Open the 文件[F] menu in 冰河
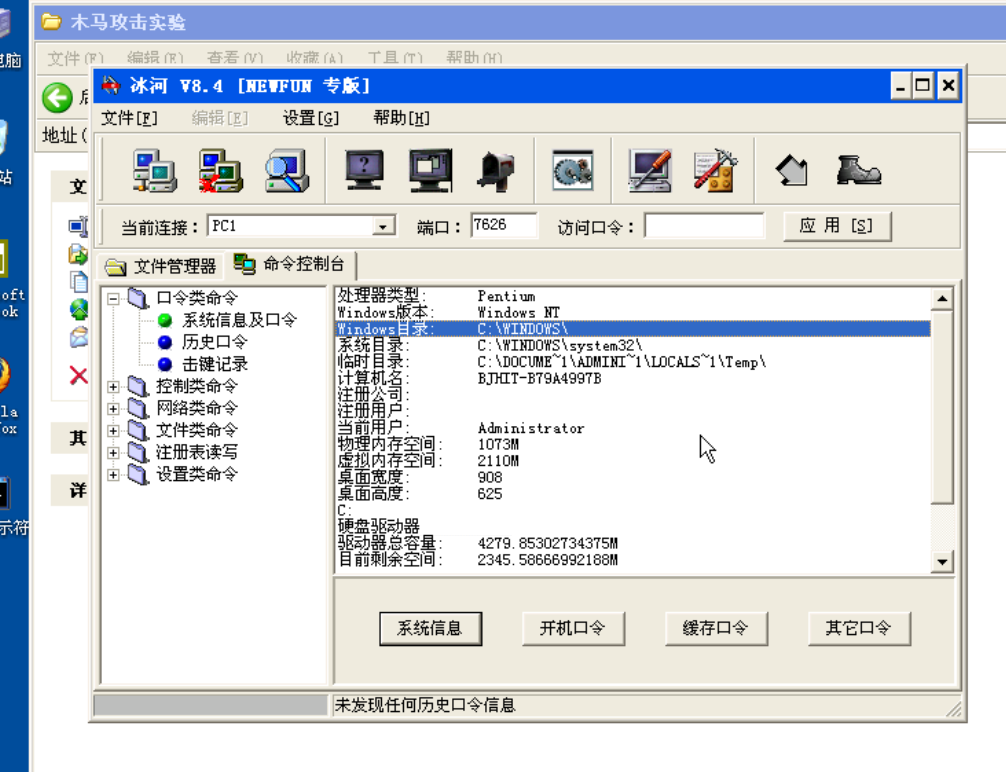The width and height of the screenshot is (1006, 772). 130,118
